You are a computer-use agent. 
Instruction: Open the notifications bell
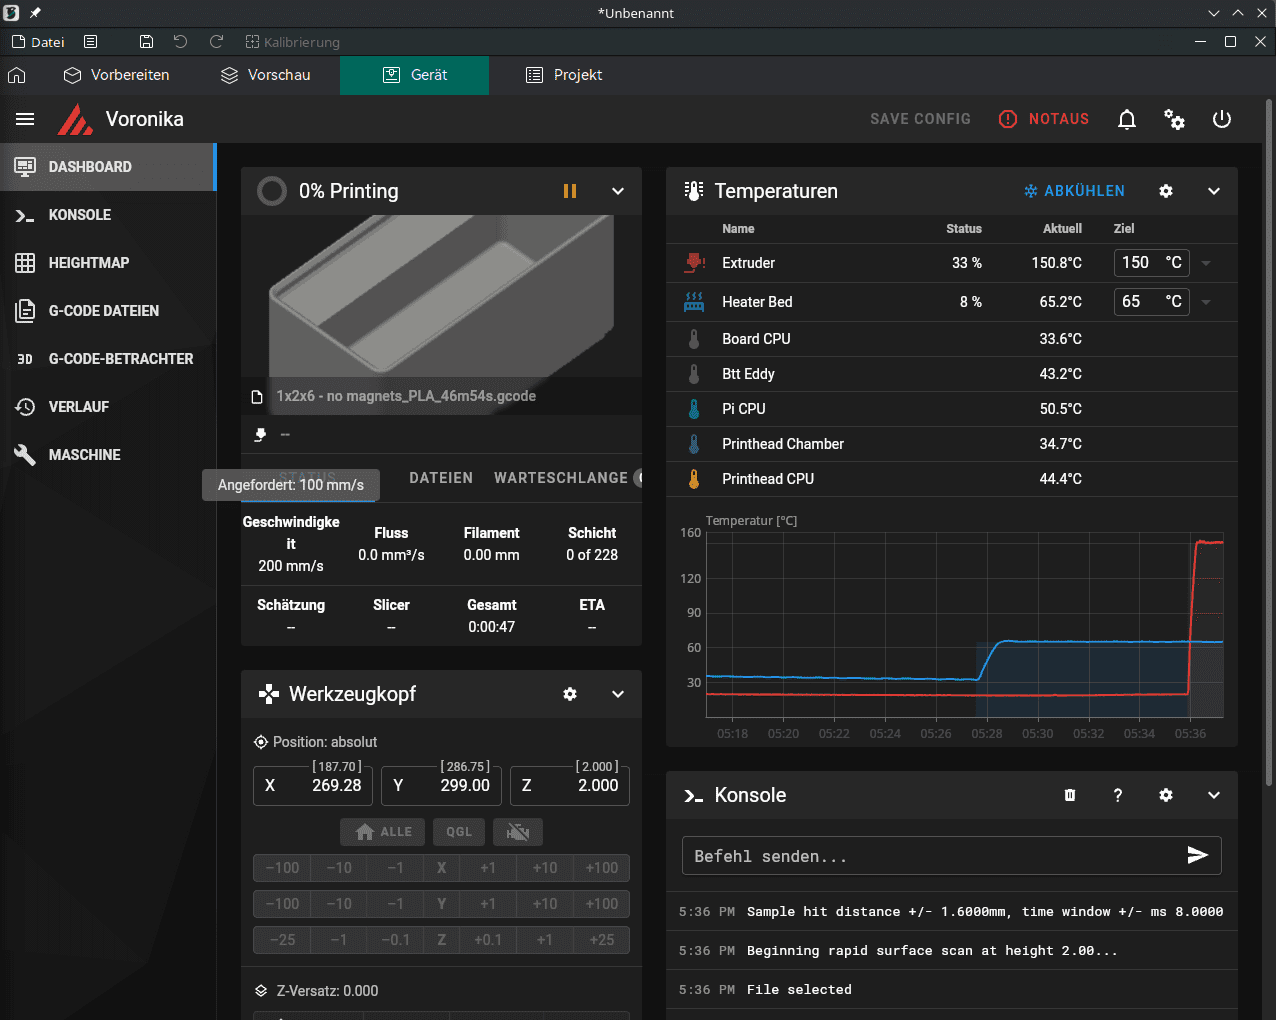coord(1127,120)
